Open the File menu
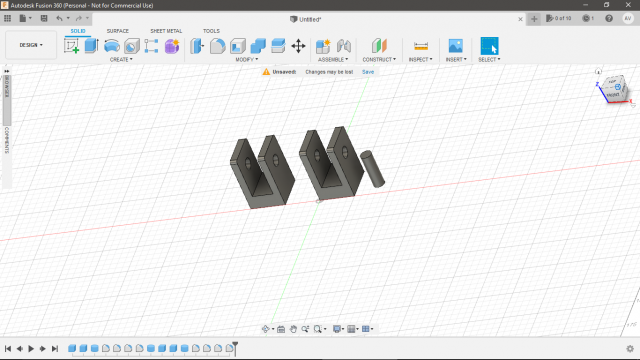This screenshot has height=360, width=640. (25, 18)
